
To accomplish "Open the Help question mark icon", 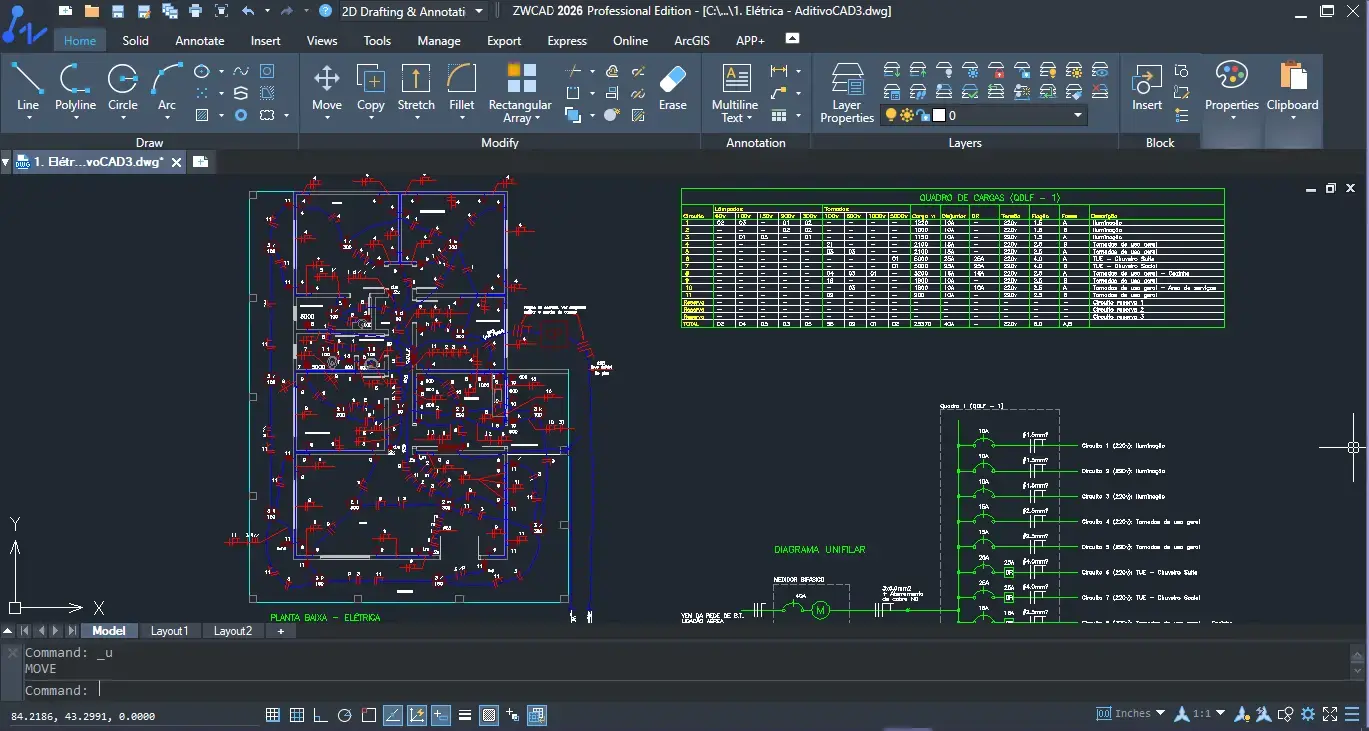I will pyautogui.click(x=325, y=11).
